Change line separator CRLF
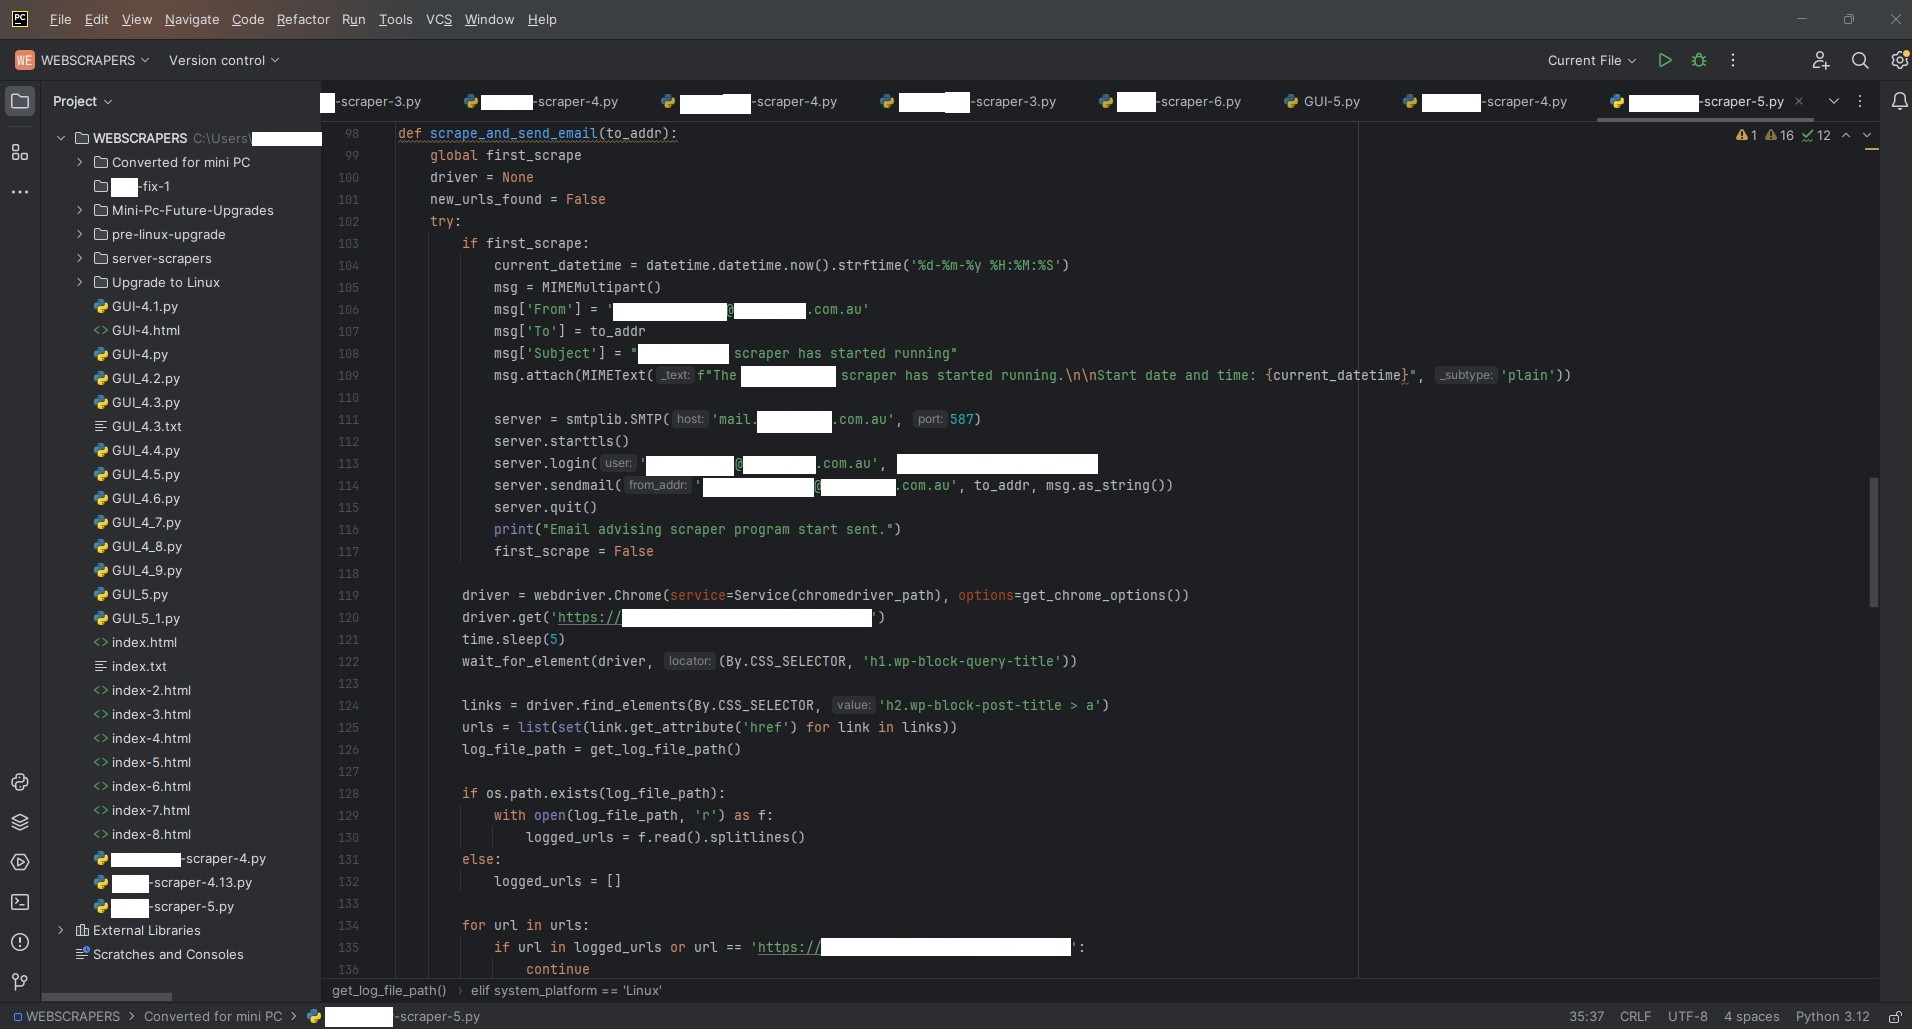This screenshot has width=1912, height=1029. (1635, 1016)
